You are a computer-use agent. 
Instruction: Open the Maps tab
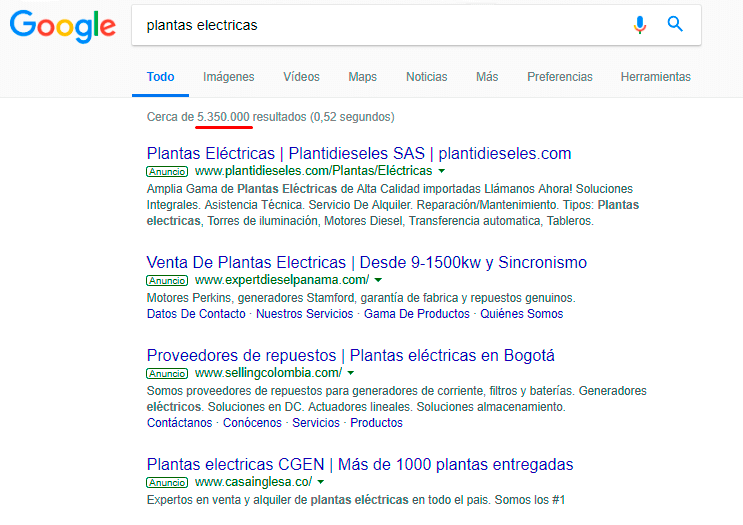click(362, 77)
